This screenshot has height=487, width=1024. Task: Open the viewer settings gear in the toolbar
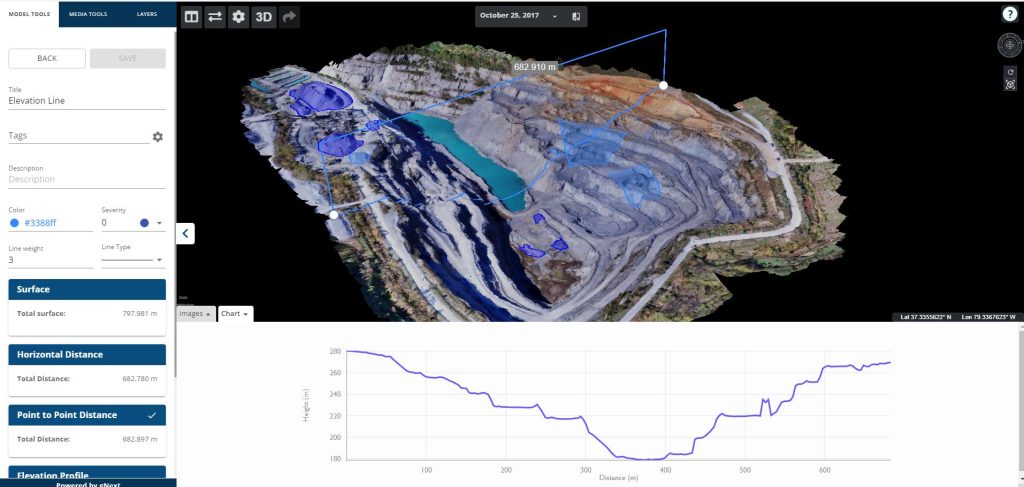(239, 17)
